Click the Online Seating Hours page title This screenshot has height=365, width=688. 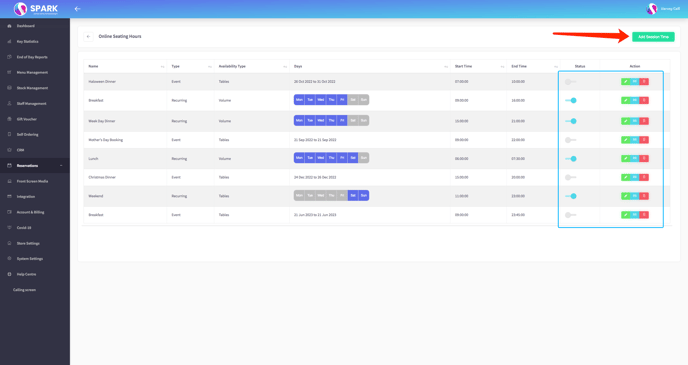pyautogui.click(x=120, y=36)
